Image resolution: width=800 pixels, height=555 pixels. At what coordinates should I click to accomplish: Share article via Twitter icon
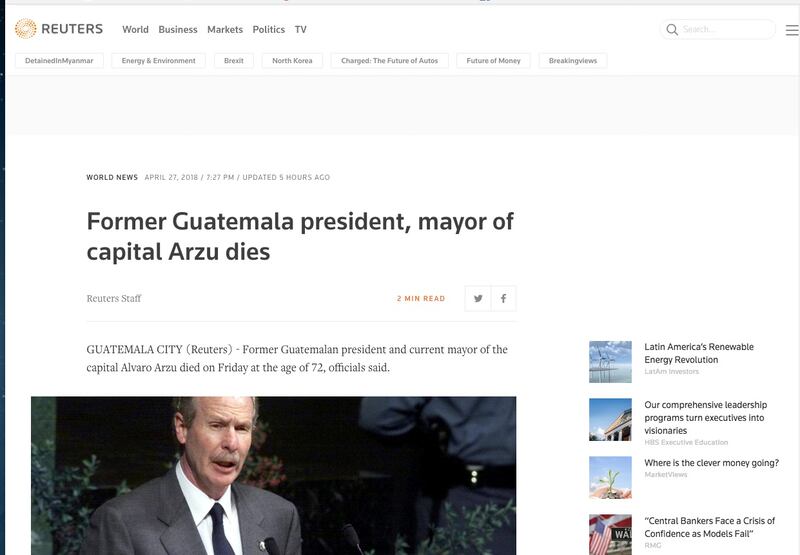pyautogui.click(x=478, y=298)
